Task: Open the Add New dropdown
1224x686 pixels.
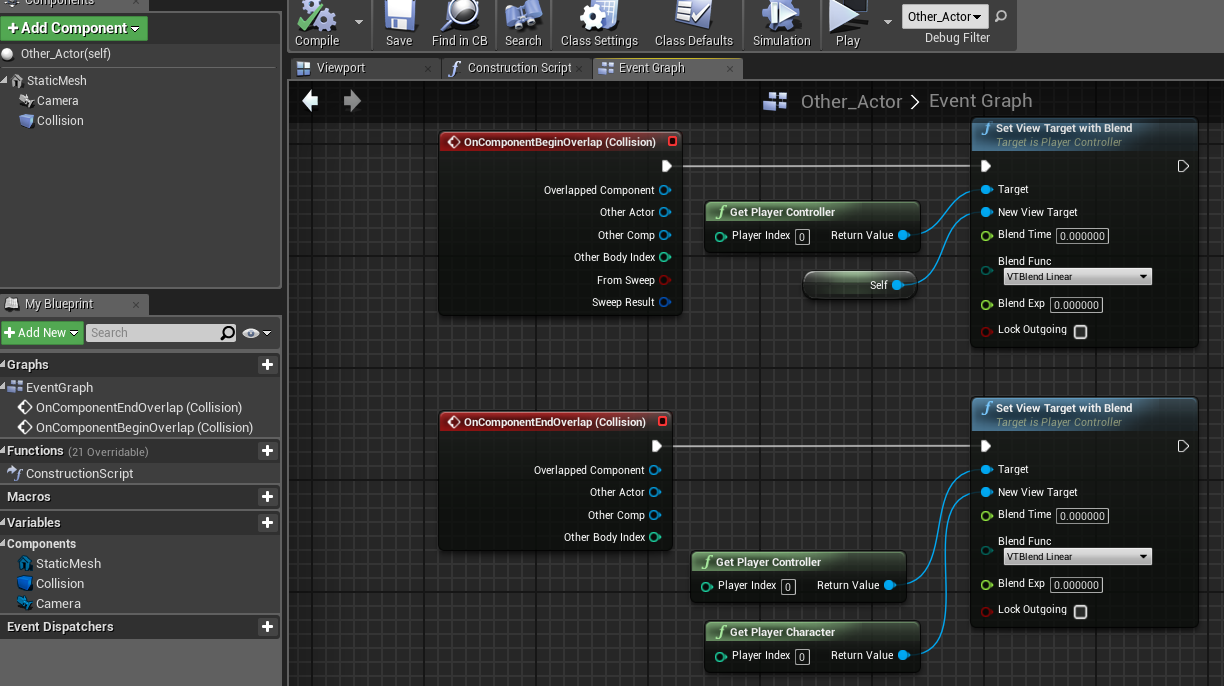Action: [42, 333]
